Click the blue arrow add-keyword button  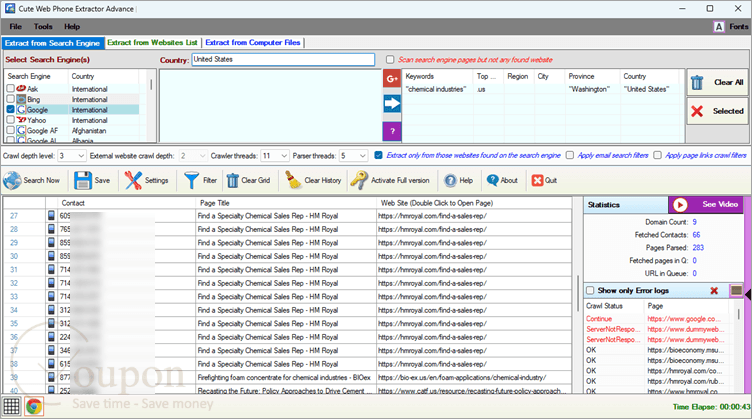pyautogui.click(x=392, y=104)
